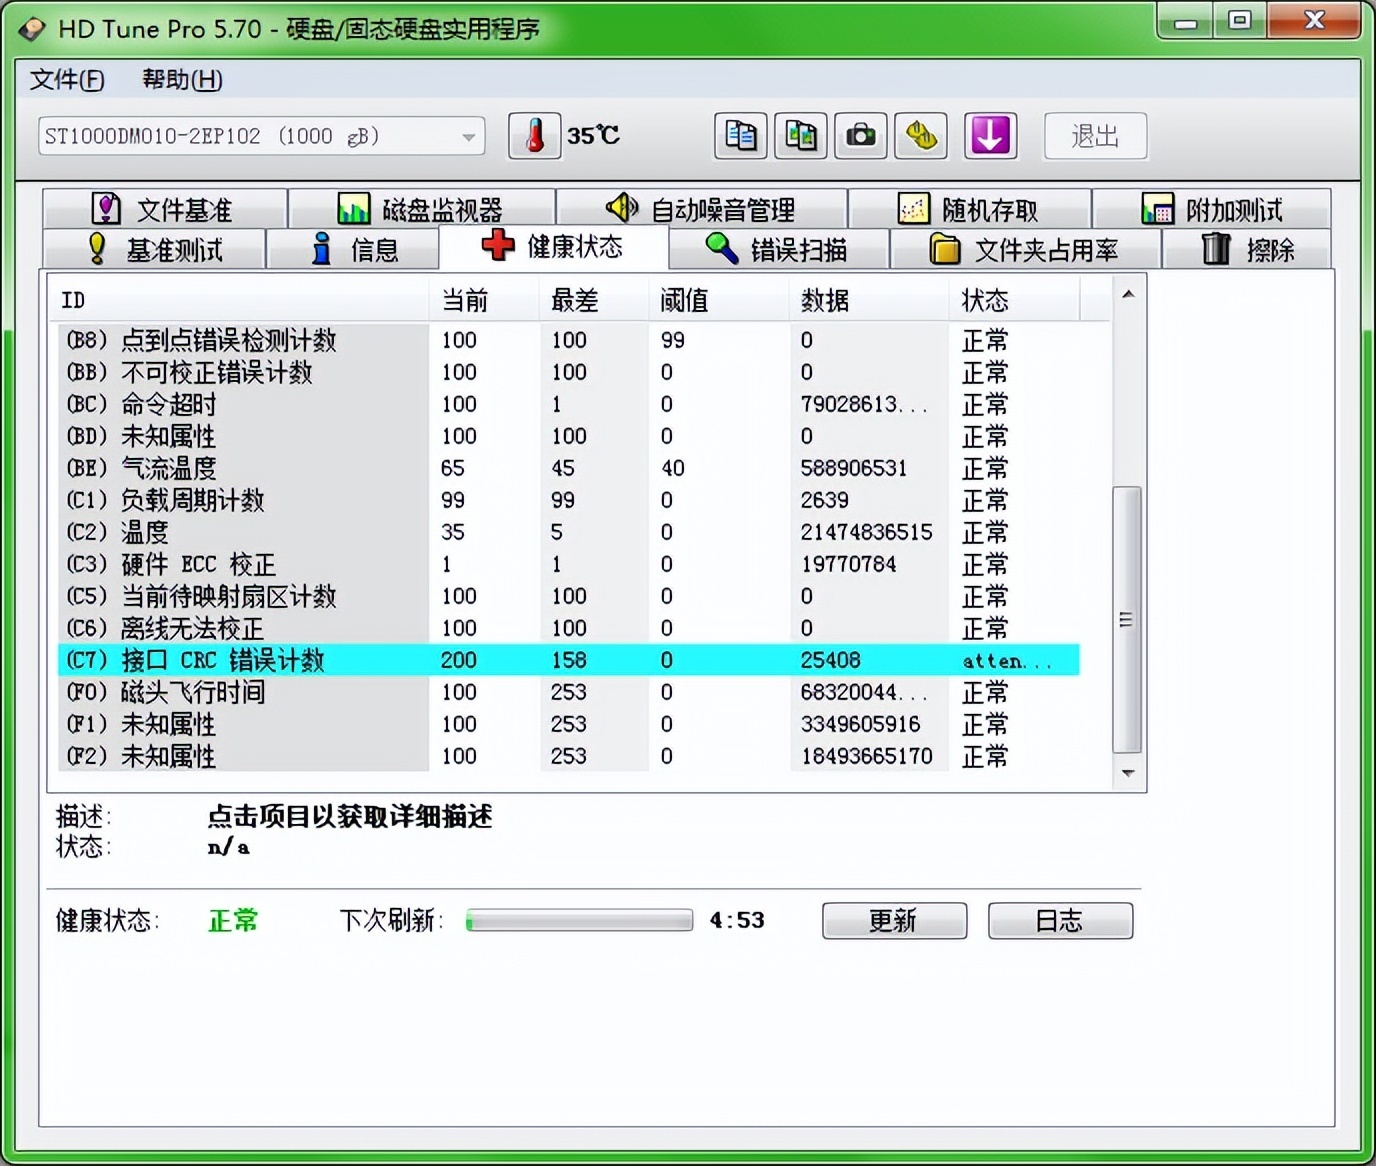
Task: Click the 4:53 refresh countdown
Action: coord(737,920)
